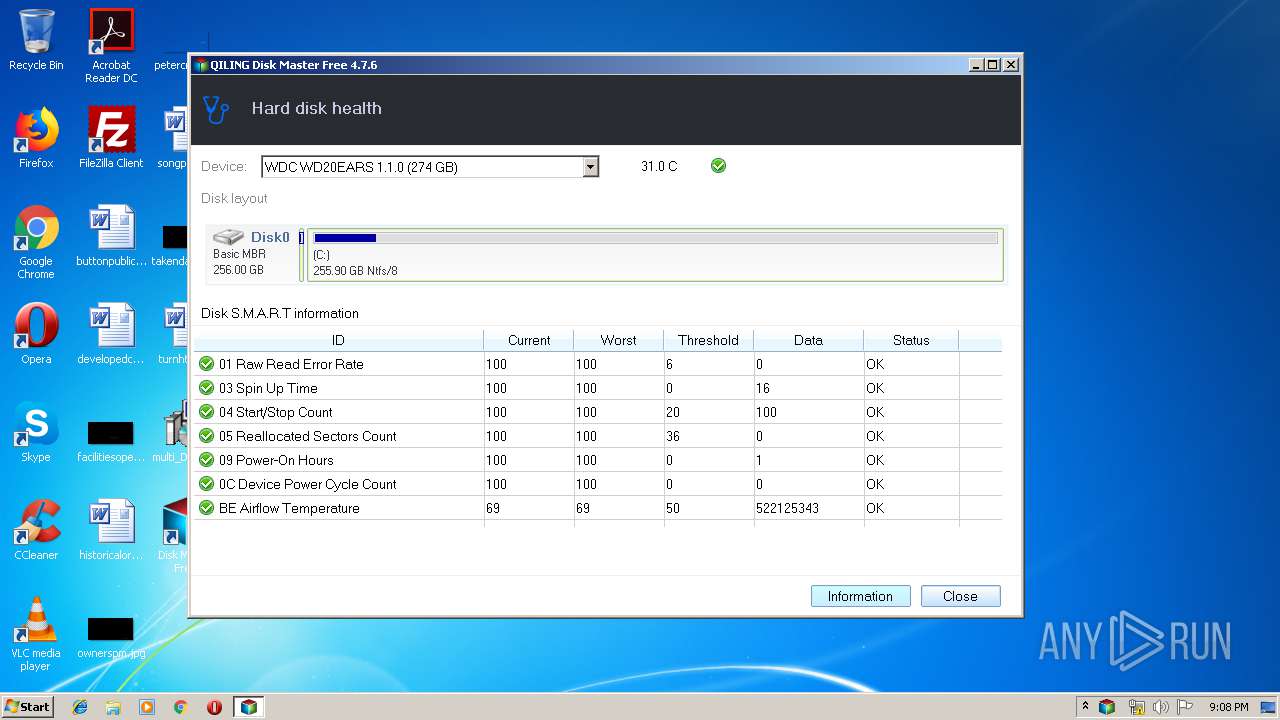Click the 9:08 PM taskbar clock

(1228, 707)
